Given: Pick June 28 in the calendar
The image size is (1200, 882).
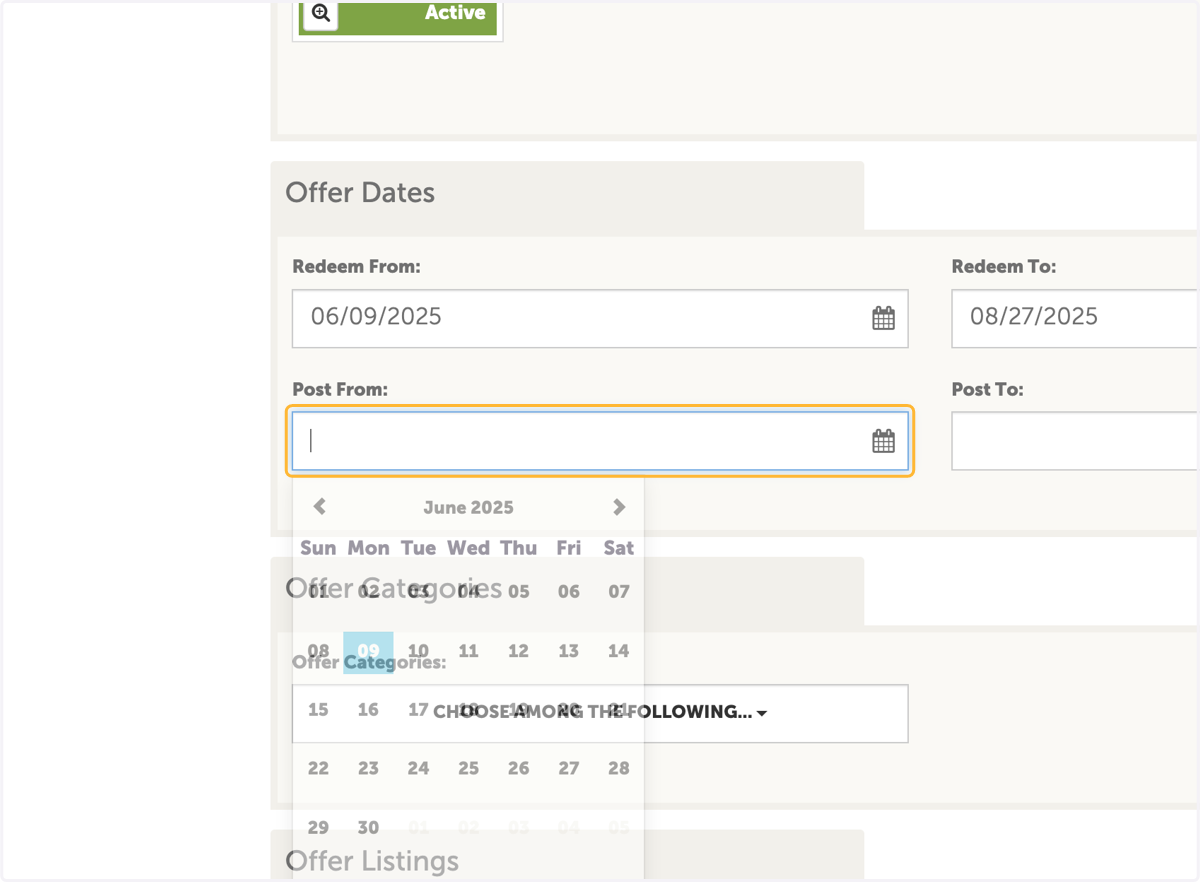Looking at the screenshot, I should (619, 769).
